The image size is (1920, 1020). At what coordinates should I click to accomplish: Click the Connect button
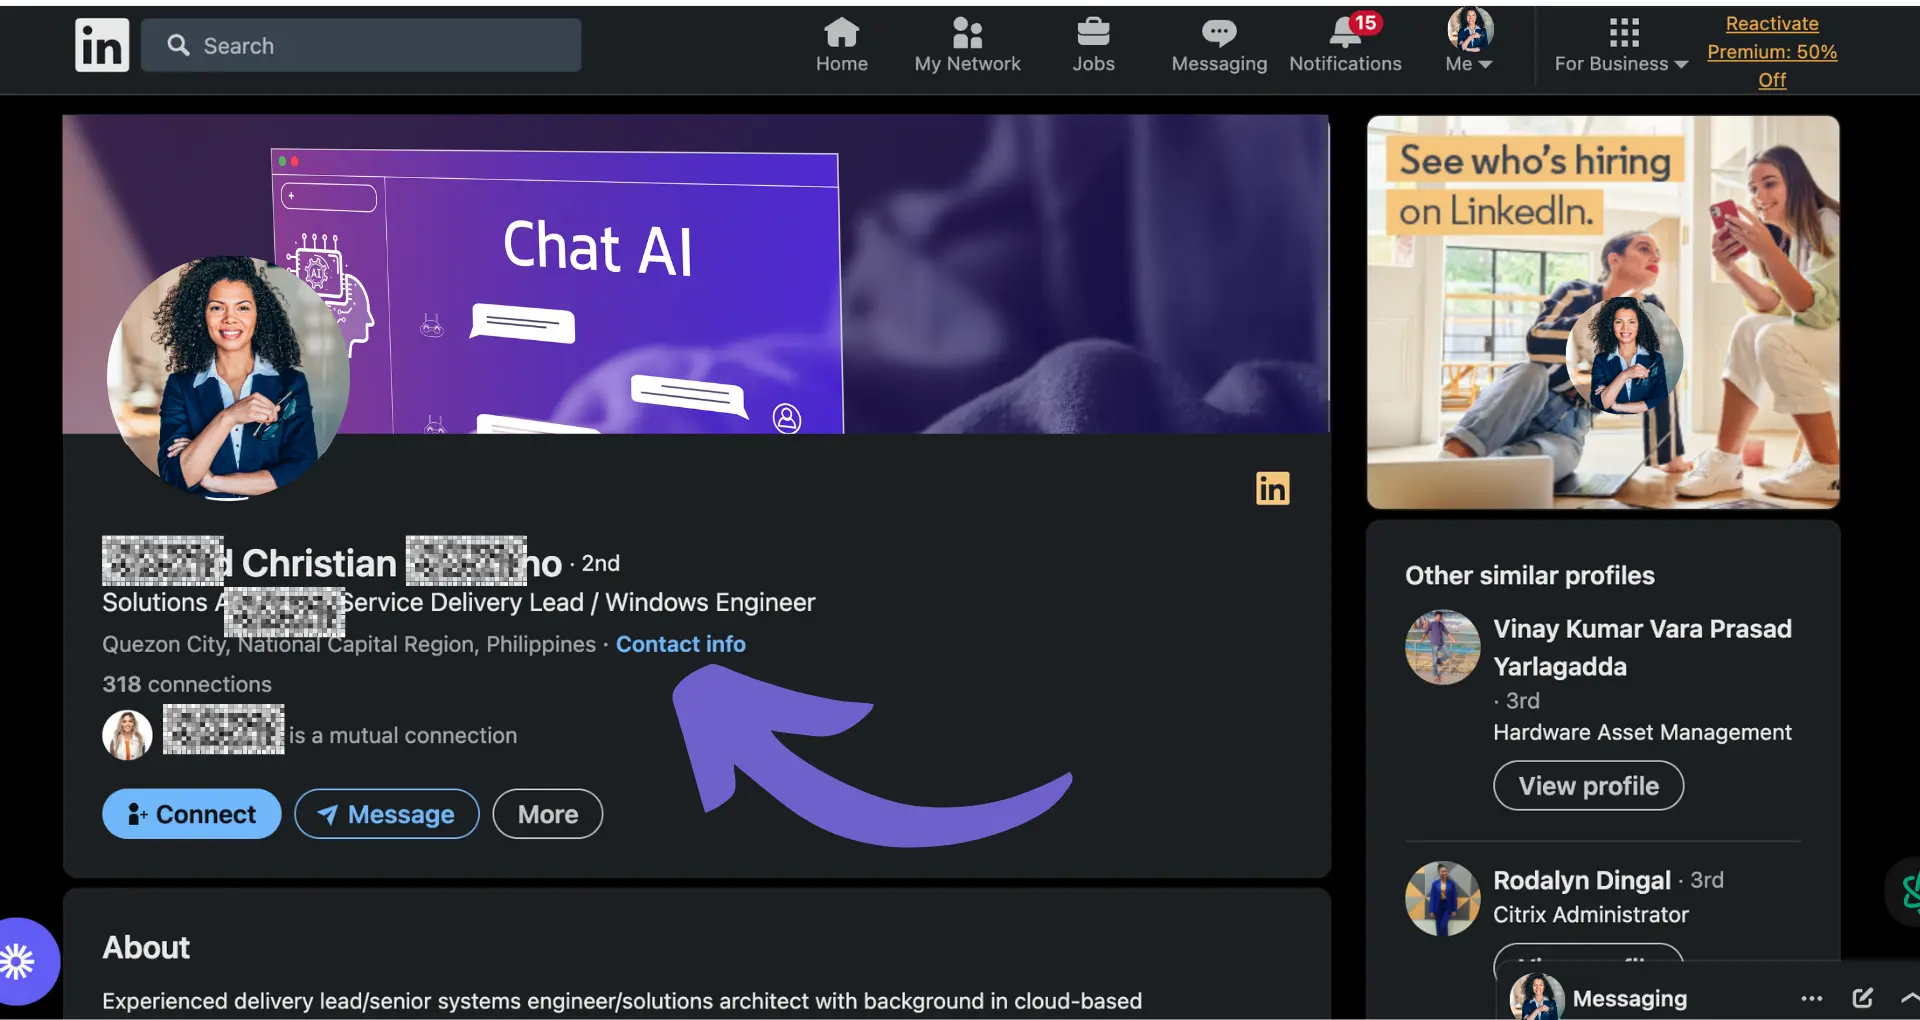tap(190, 813)
